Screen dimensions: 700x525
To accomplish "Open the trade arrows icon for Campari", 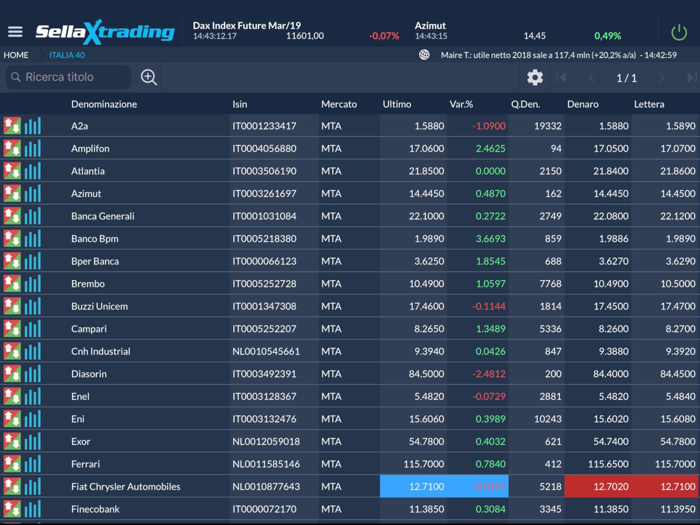I will [12, 329].
